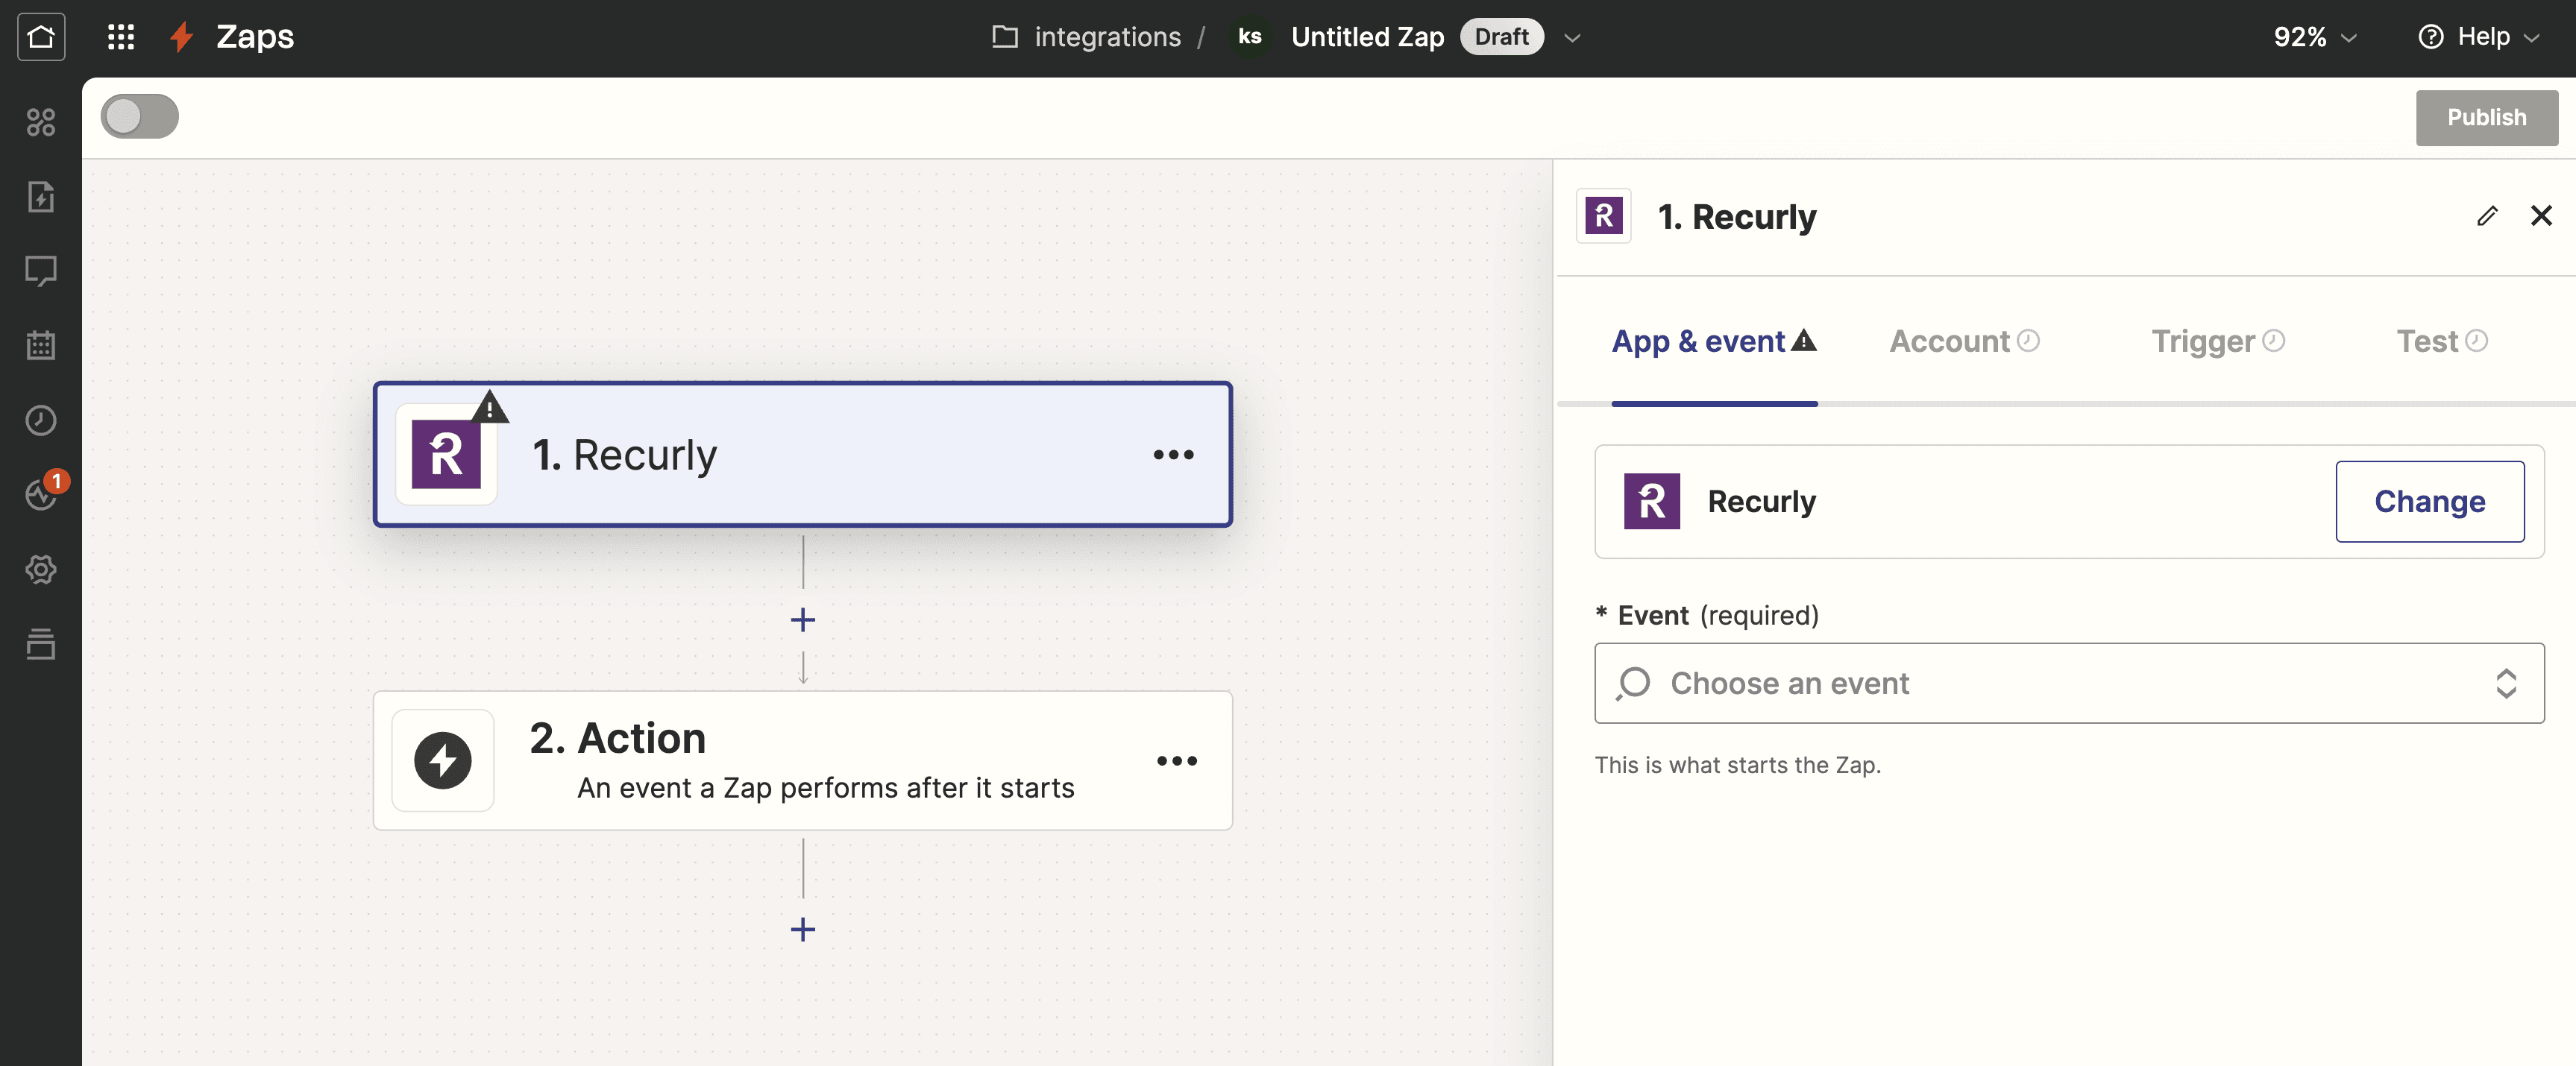Close the Recurly step panel

click(x=2541, y=216)
